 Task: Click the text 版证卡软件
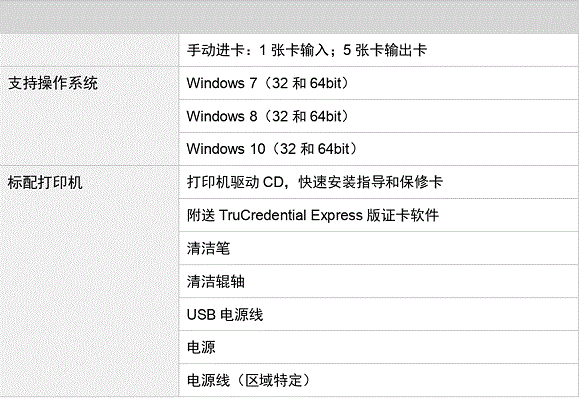click(403, 215)
